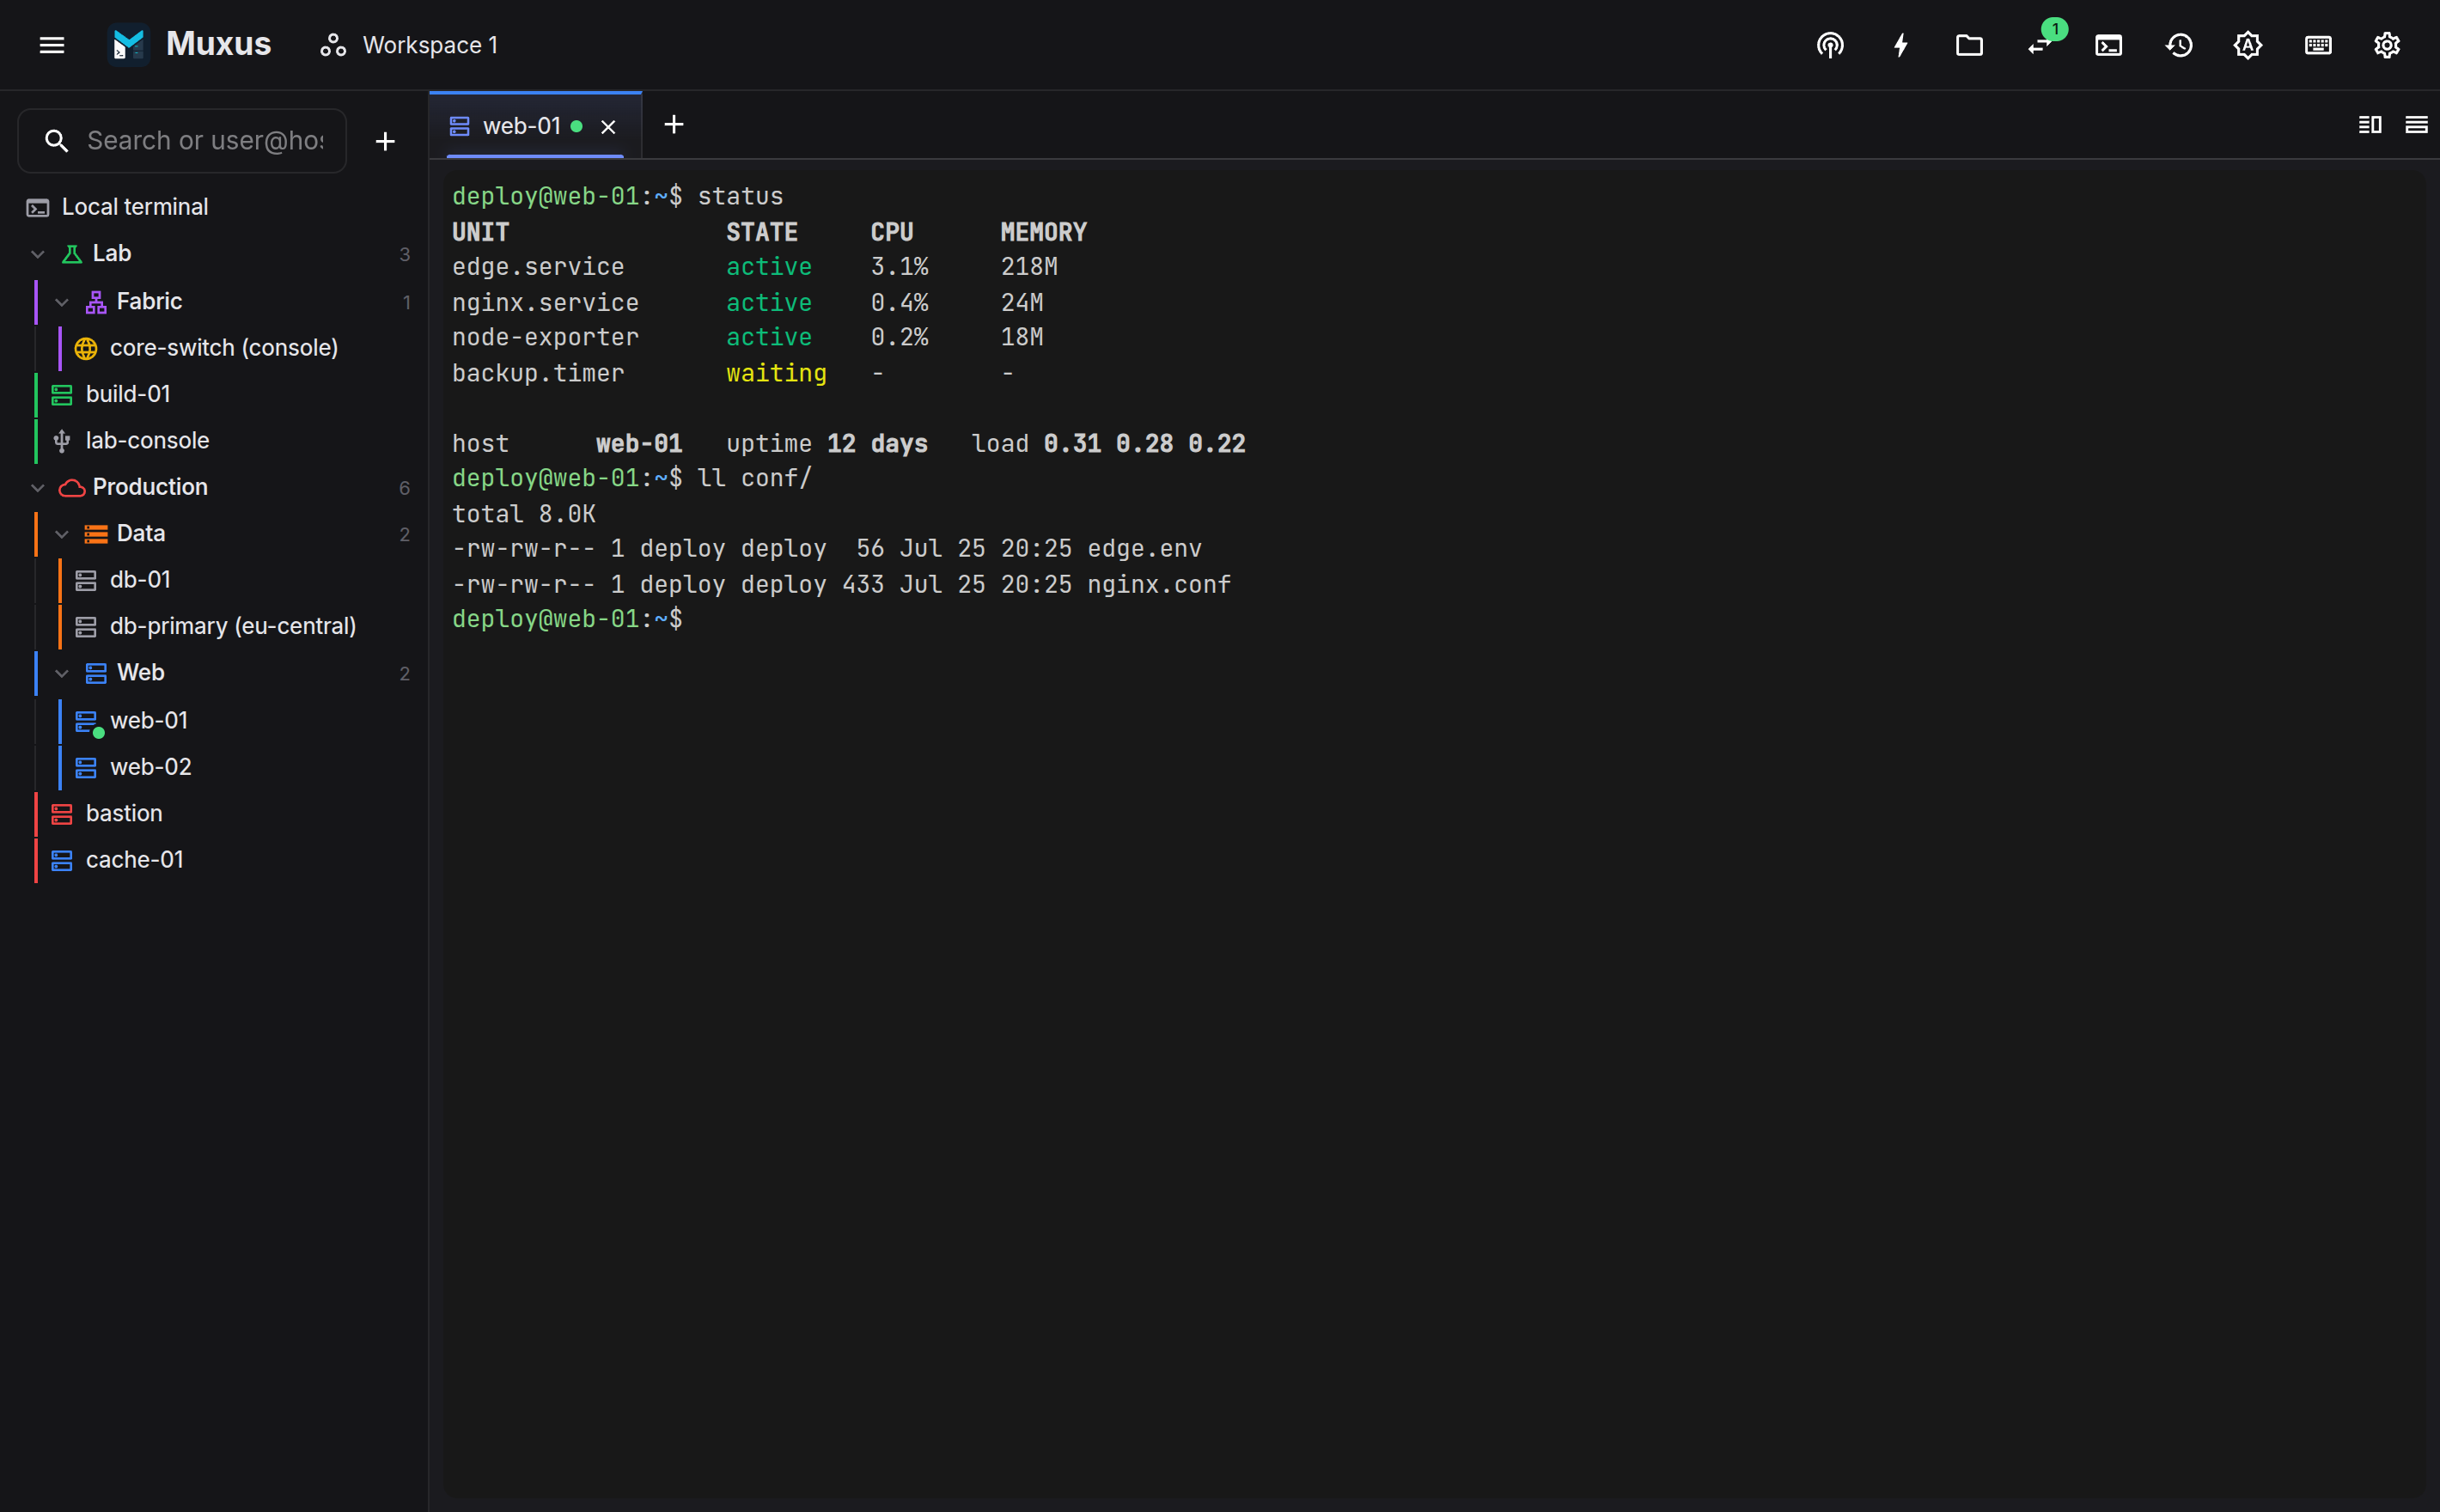Click the search magnifier icon
The width and height of the screenshot is (2440, 1512).
57,141
